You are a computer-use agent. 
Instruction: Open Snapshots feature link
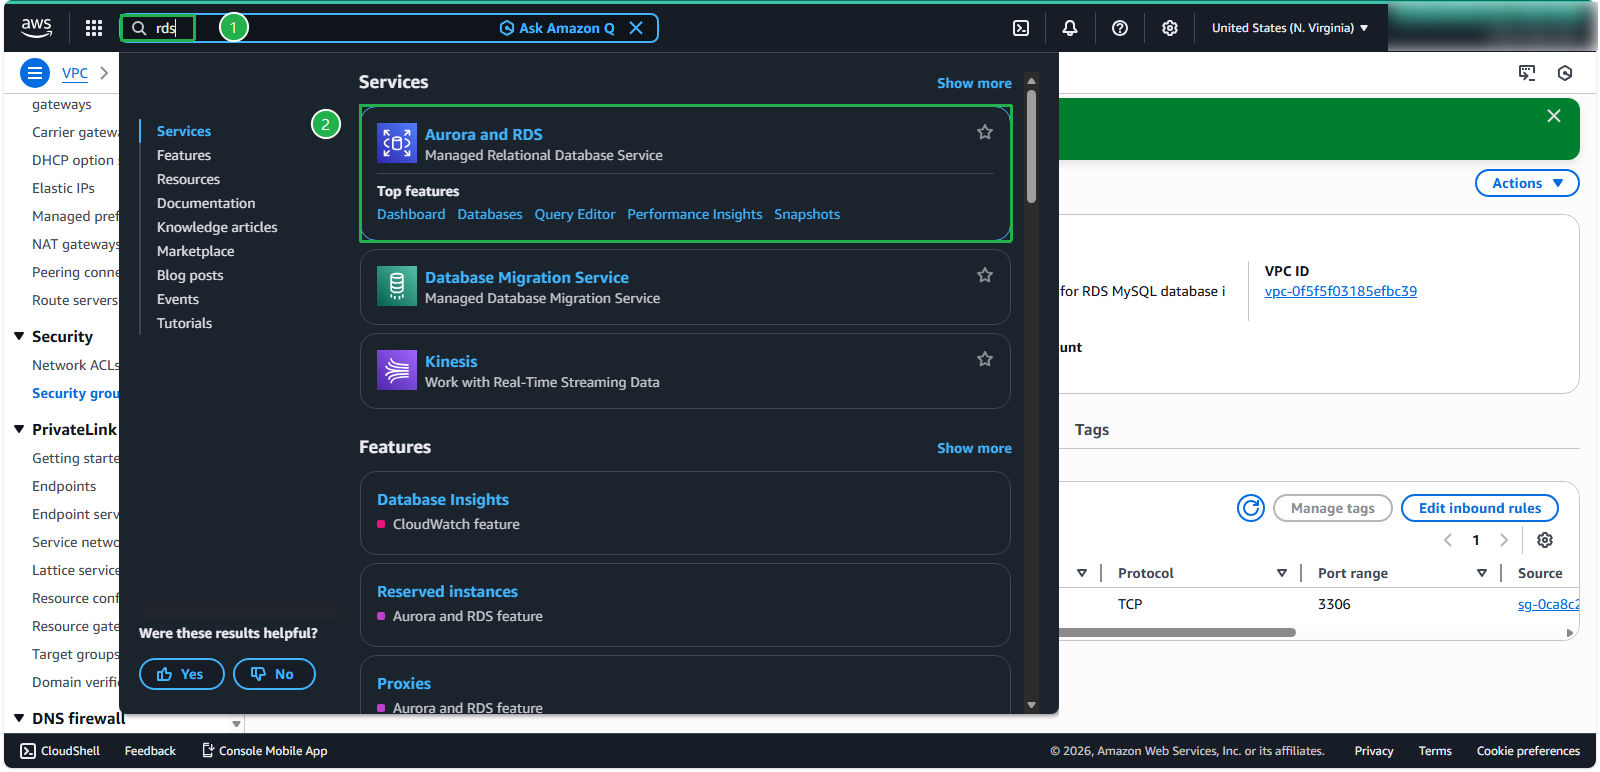click(807, 214)
